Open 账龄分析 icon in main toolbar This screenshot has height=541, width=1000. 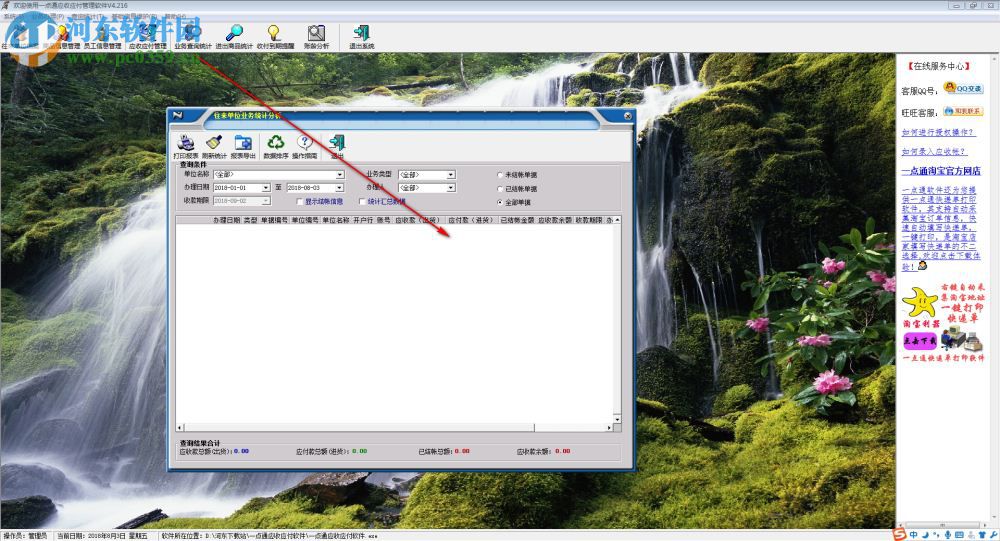[316, 36]
